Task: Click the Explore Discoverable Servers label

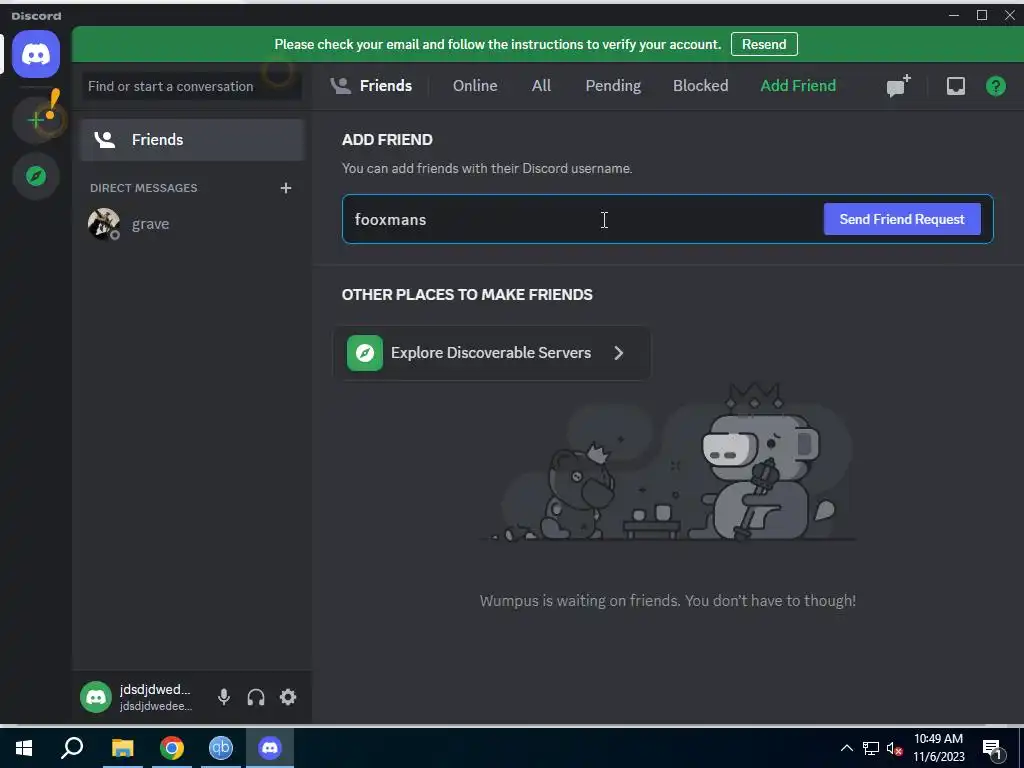Action: click(490, 353)
